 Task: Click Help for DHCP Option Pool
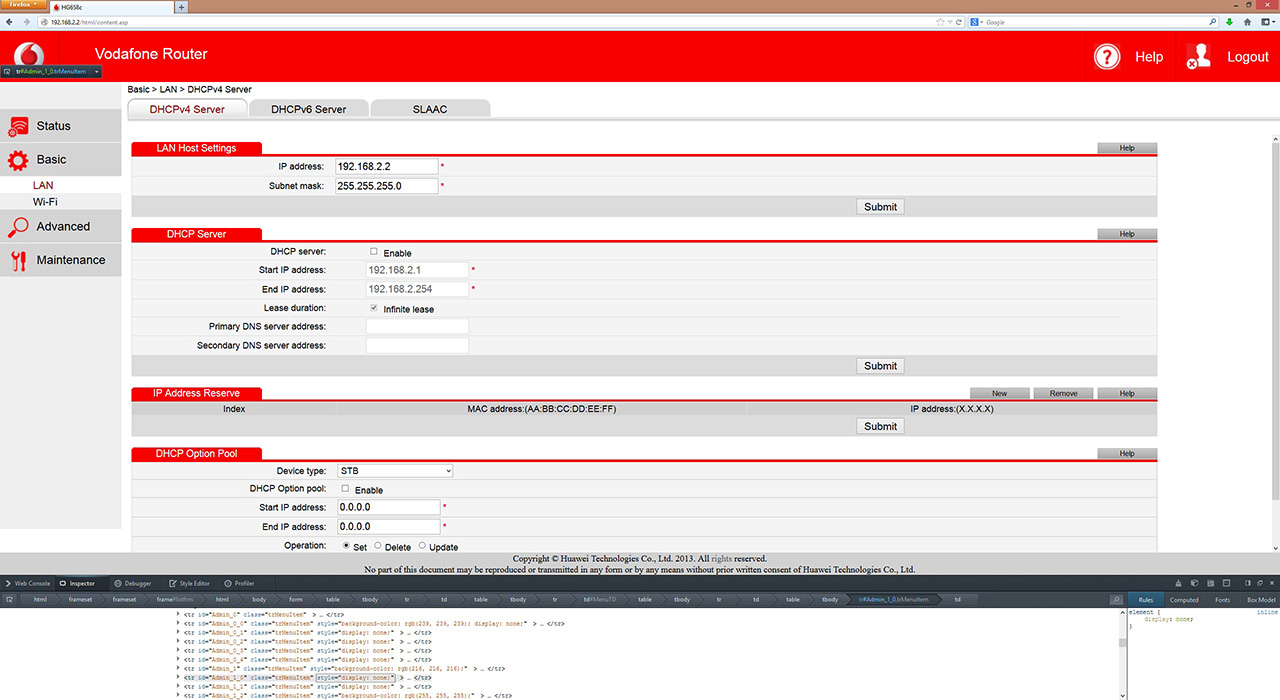coord(1127,454)
